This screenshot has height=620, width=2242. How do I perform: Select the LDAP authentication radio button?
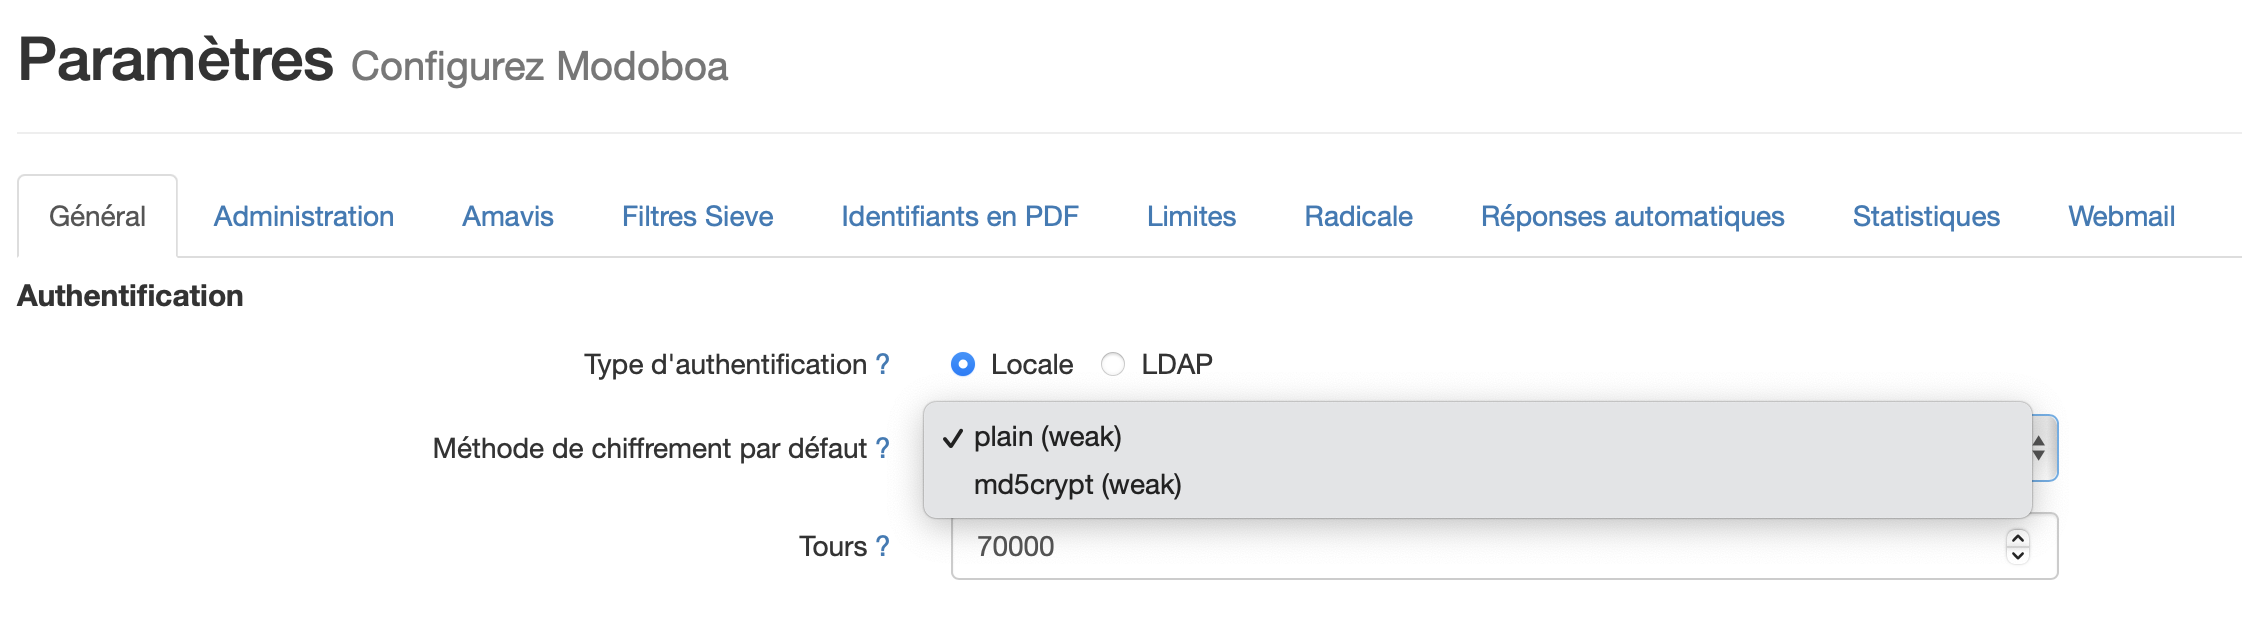click(x=1113, y=364)
